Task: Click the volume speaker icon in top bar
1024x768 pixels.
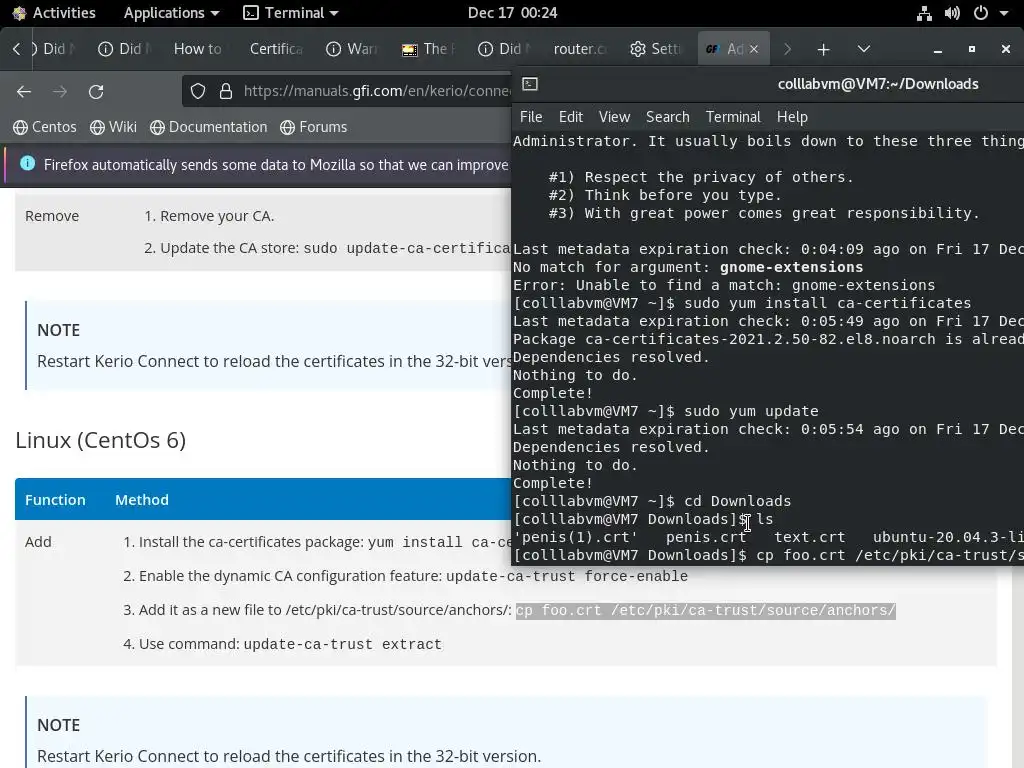Action: [x=952, y=13]
